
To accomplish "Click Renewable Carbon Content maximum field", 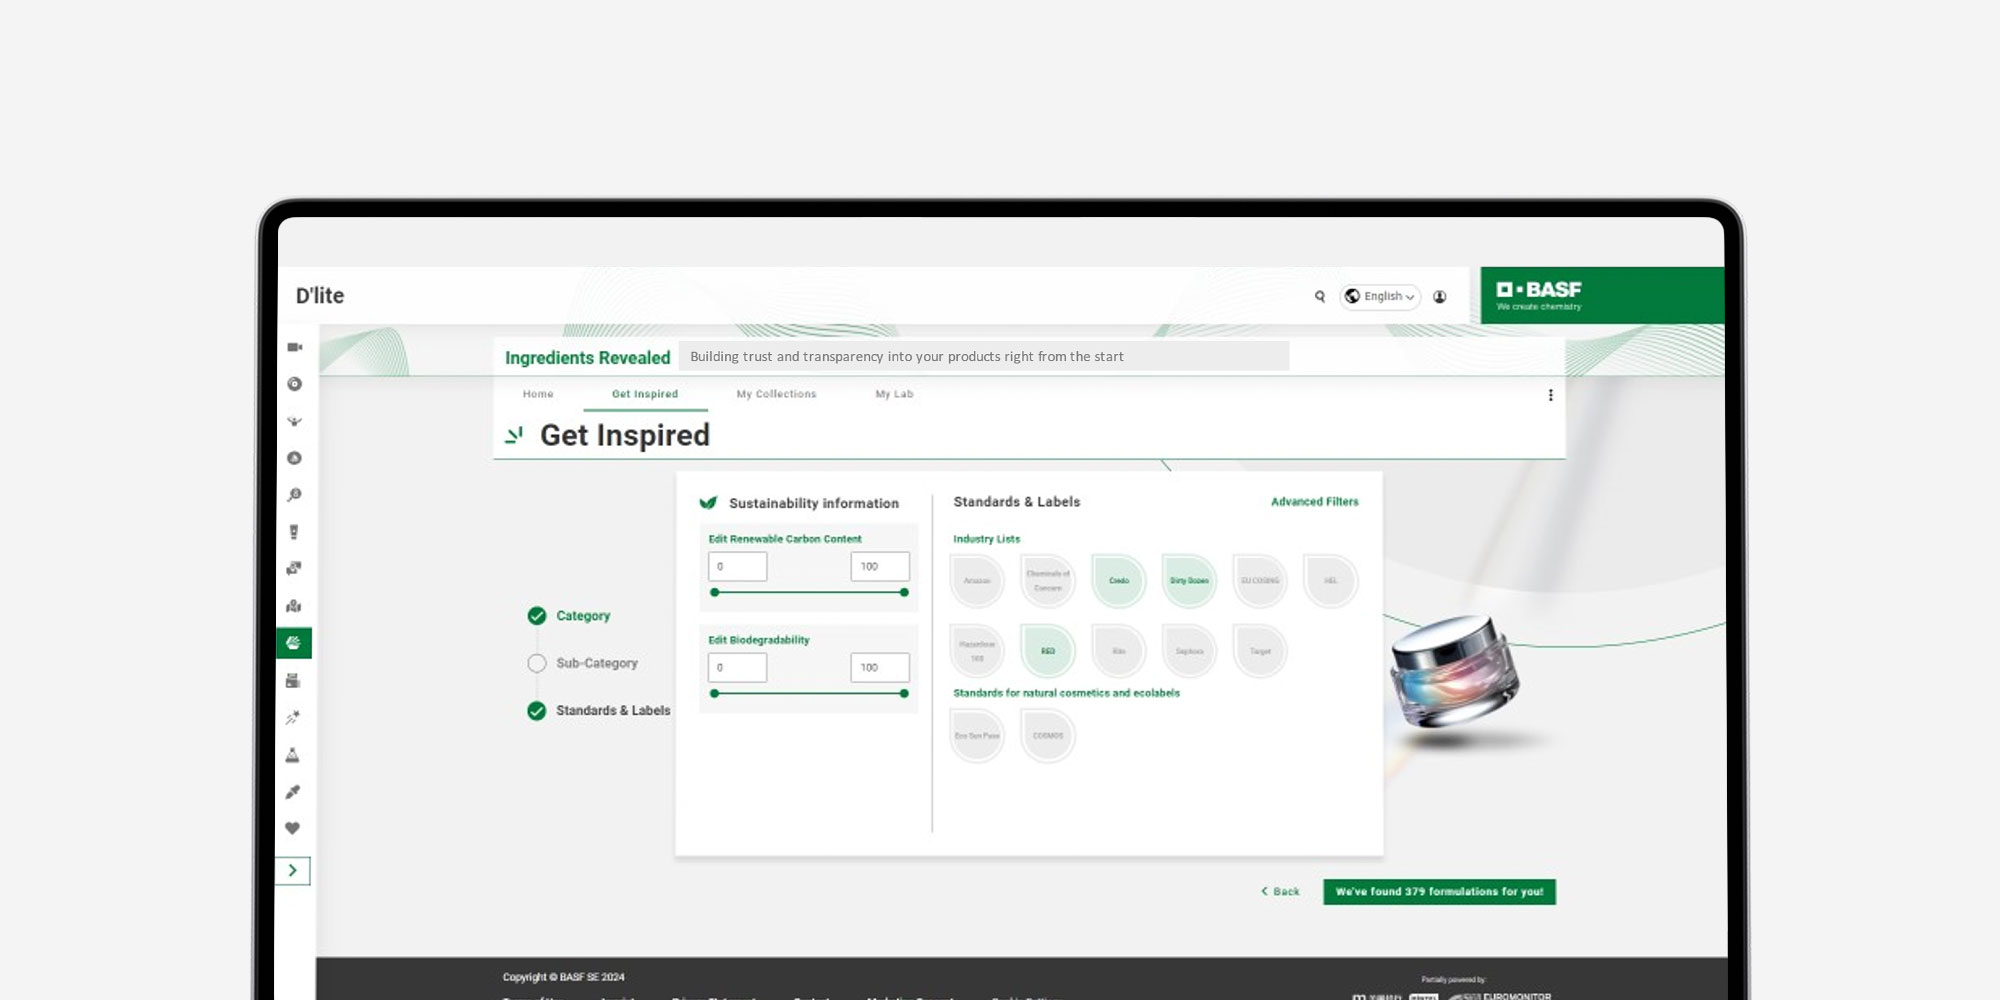I will coord(880,566).
